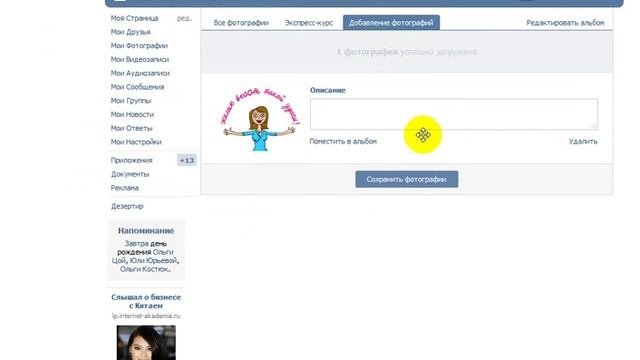Screen dimensions: 640x360
Task: Click the ip.internet-akademia.ru ad address
Action: [146, 316]
